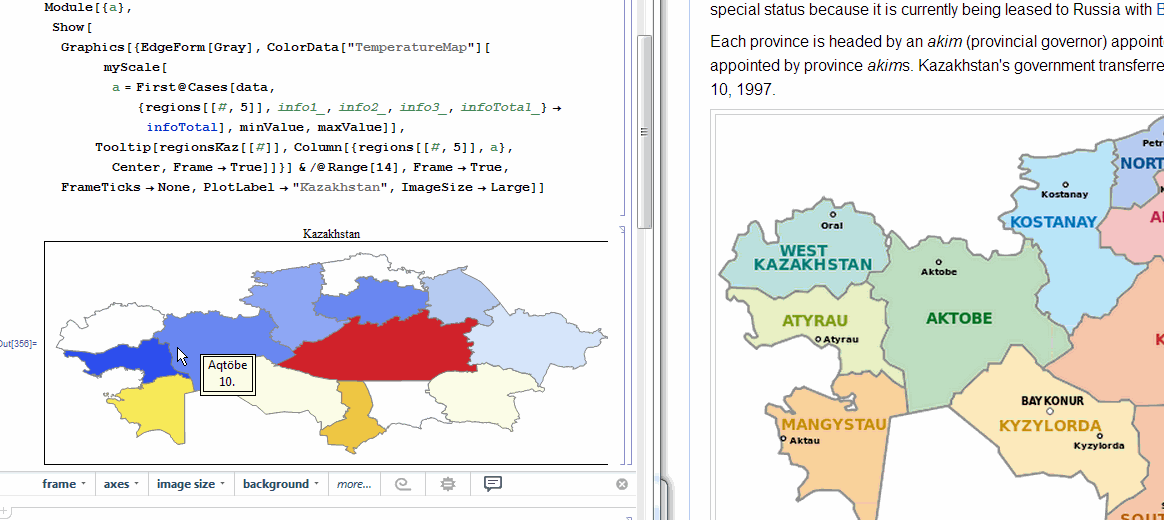The image size is (1164, 520).
Task: Click the Kazakhstan plot label above the map
Action: point(331,234)
